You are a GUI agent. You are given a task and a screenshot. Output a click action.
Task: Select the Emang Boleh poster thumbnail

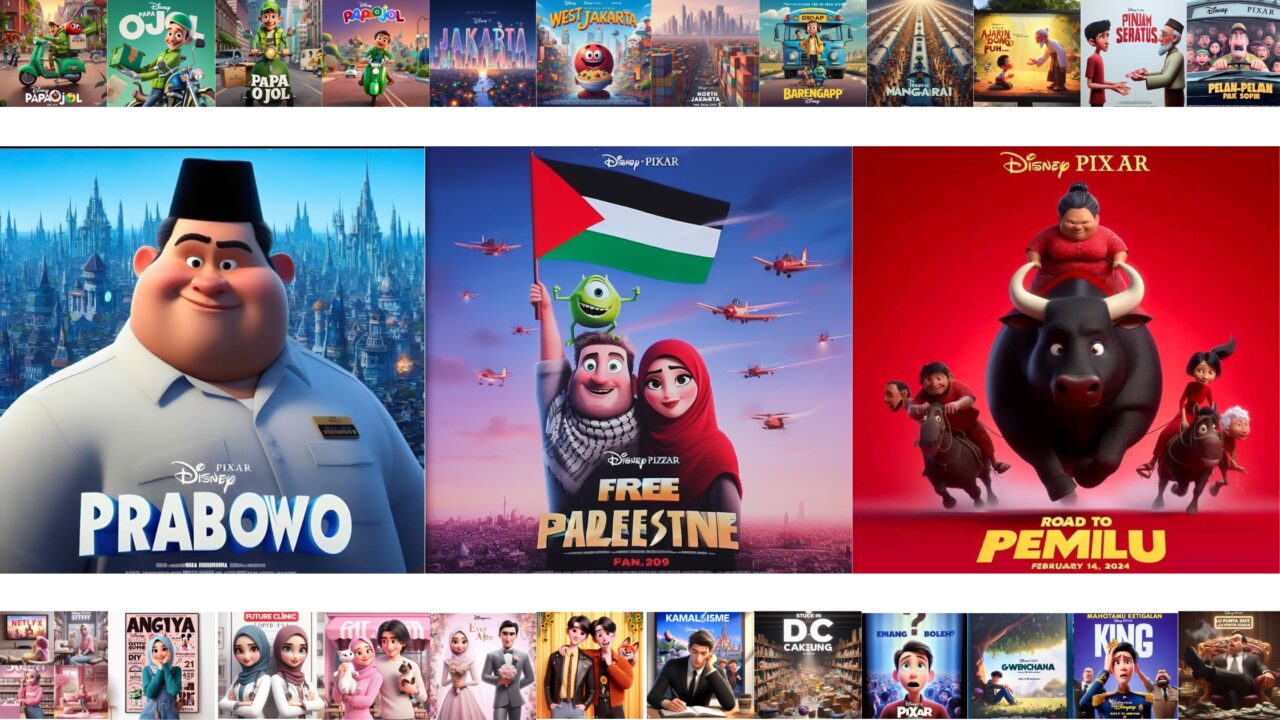pyautogui.click(x=914, y=665)
